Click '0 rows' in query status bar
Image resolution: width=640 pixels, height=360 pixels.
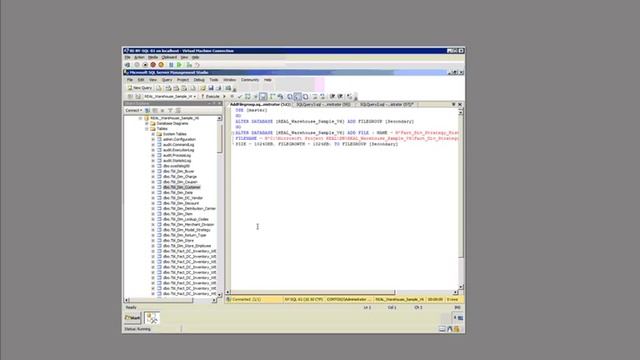click(452, 299)
